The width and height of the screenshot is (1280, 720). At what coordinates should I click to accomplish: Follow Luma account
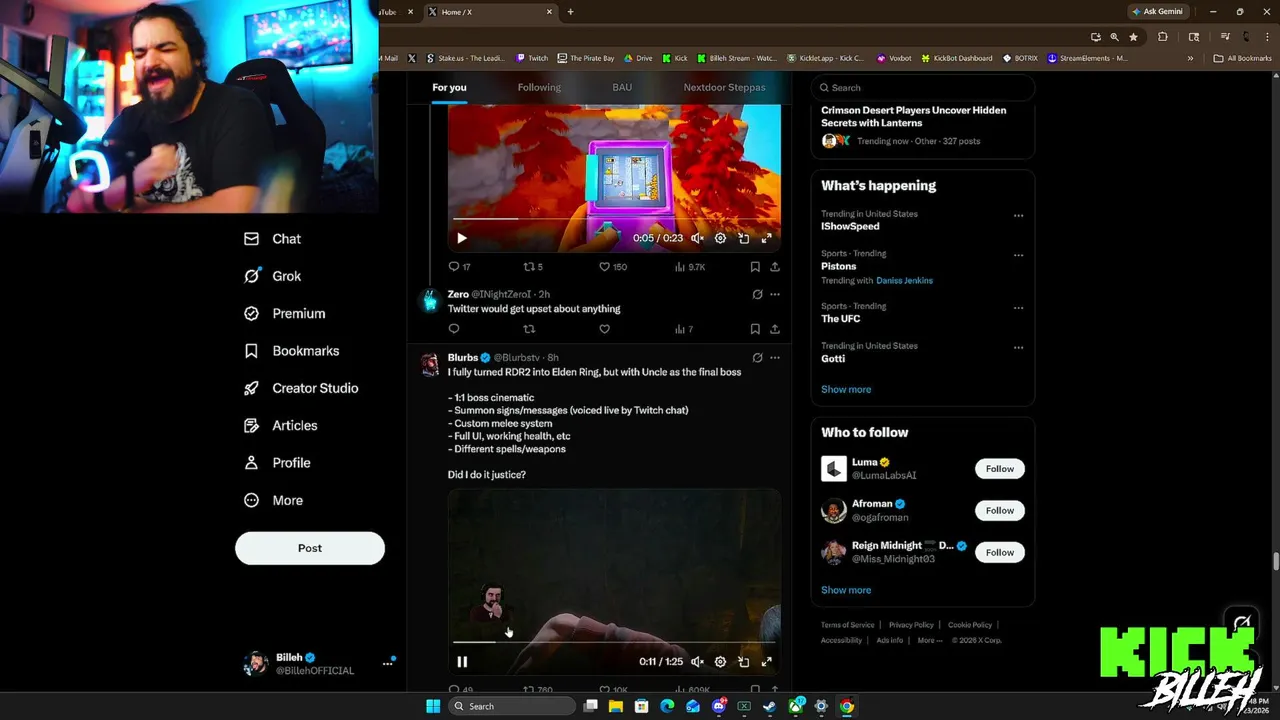[1000, 468]
